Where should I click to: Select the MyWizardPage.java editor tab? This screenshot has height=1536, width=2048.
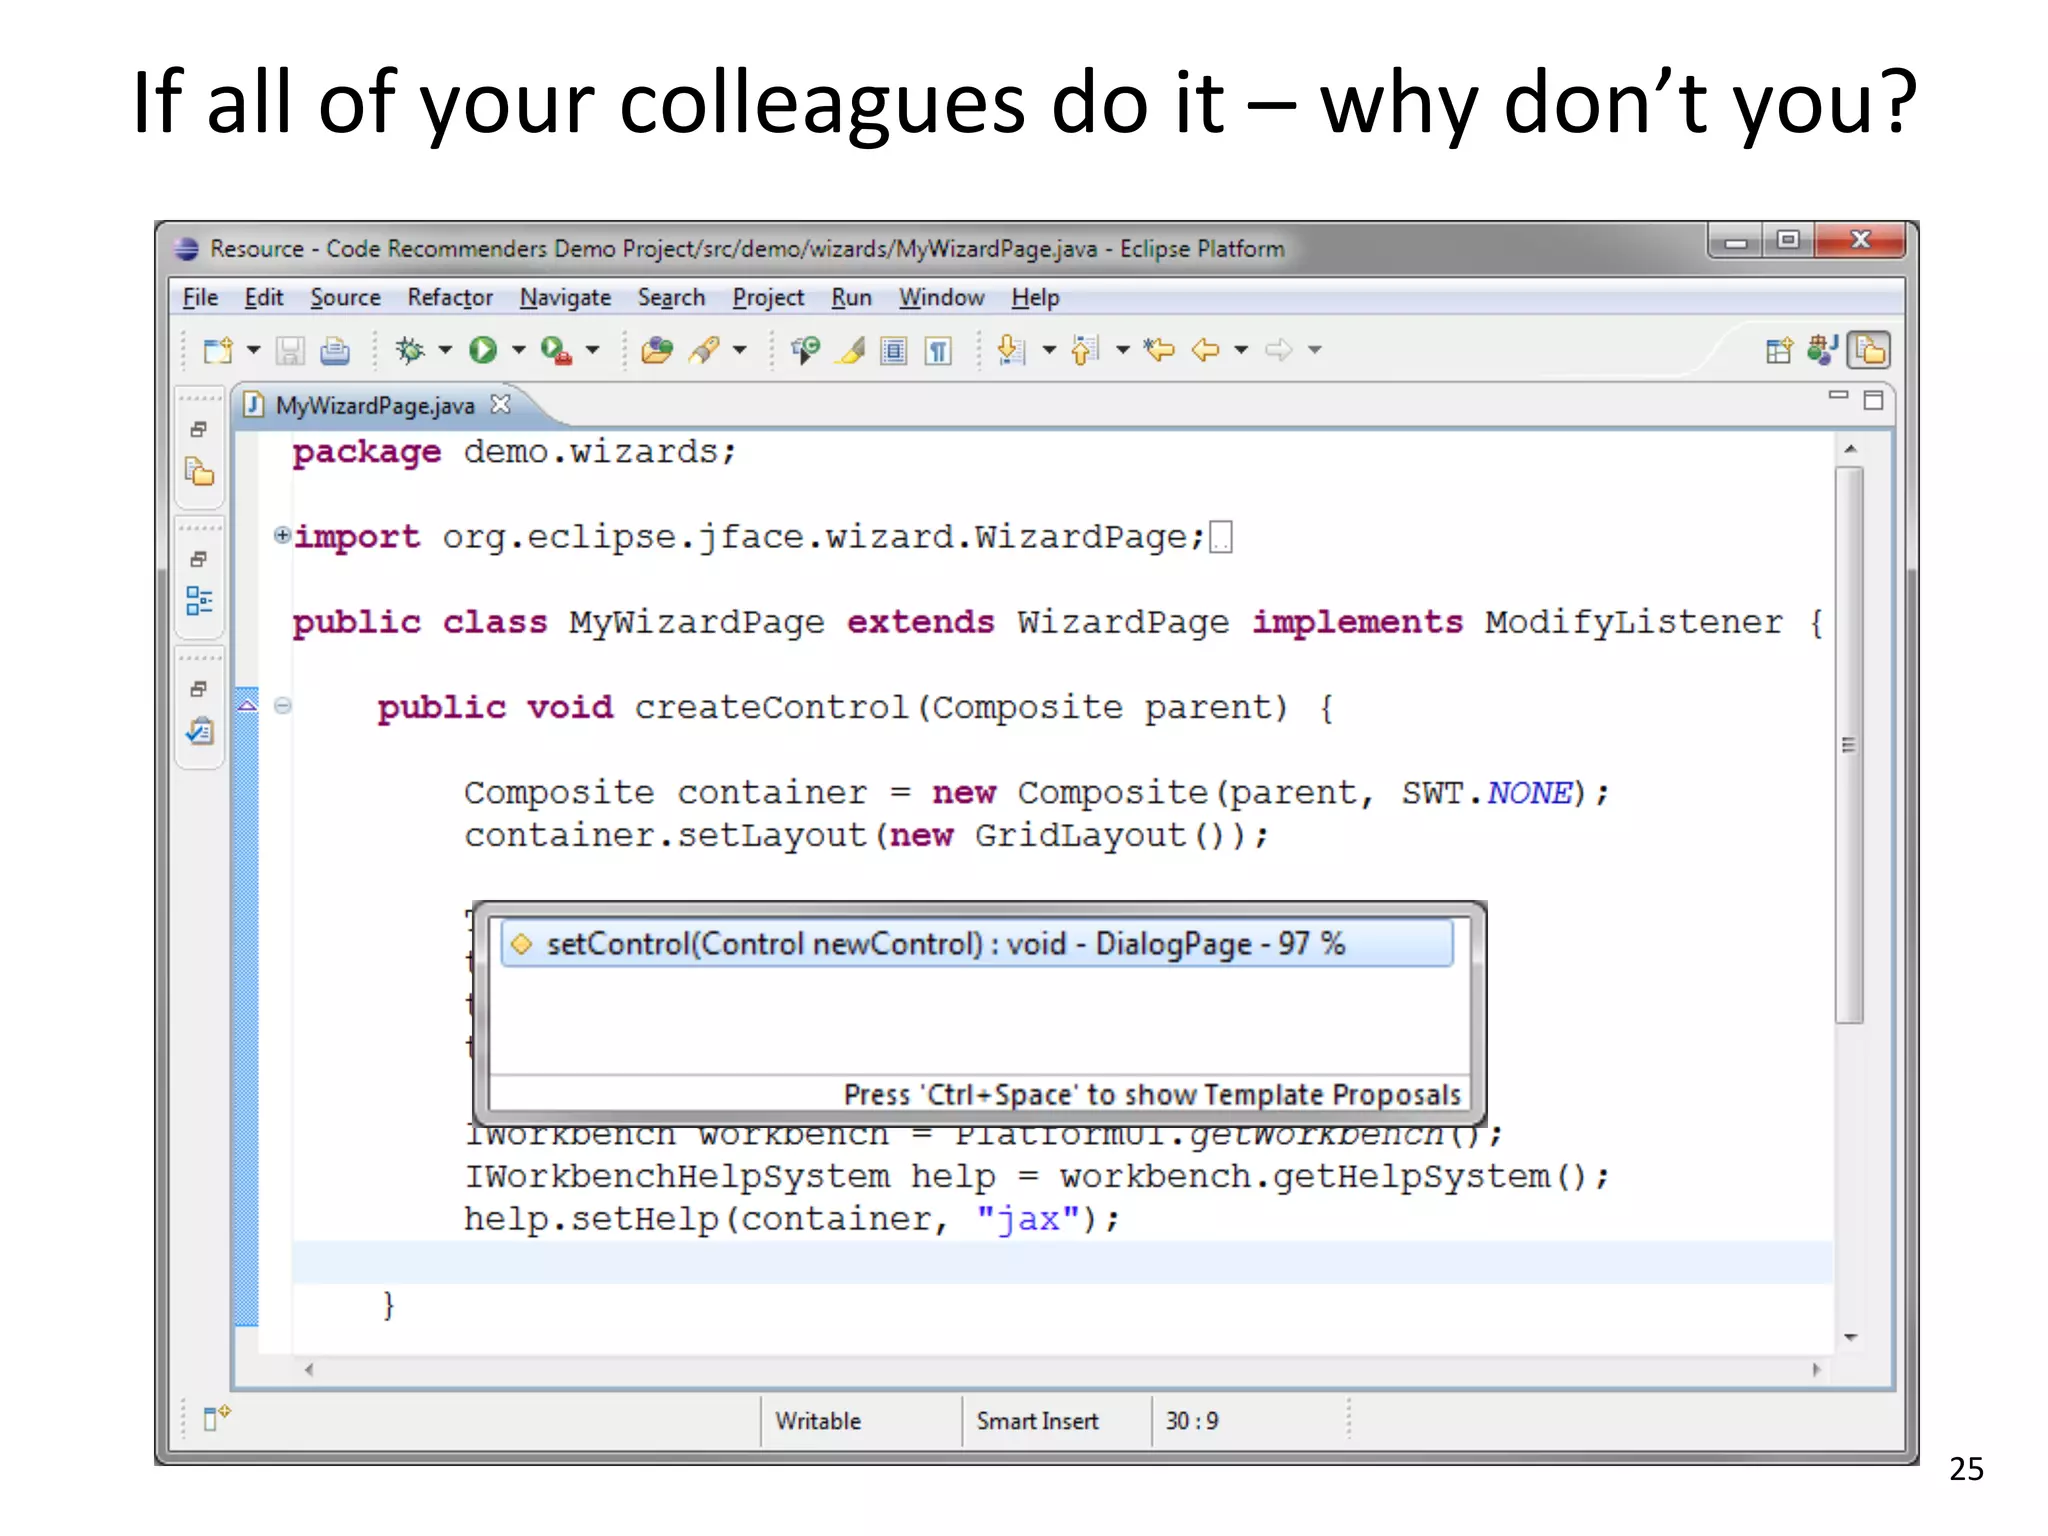coord(374,405)
